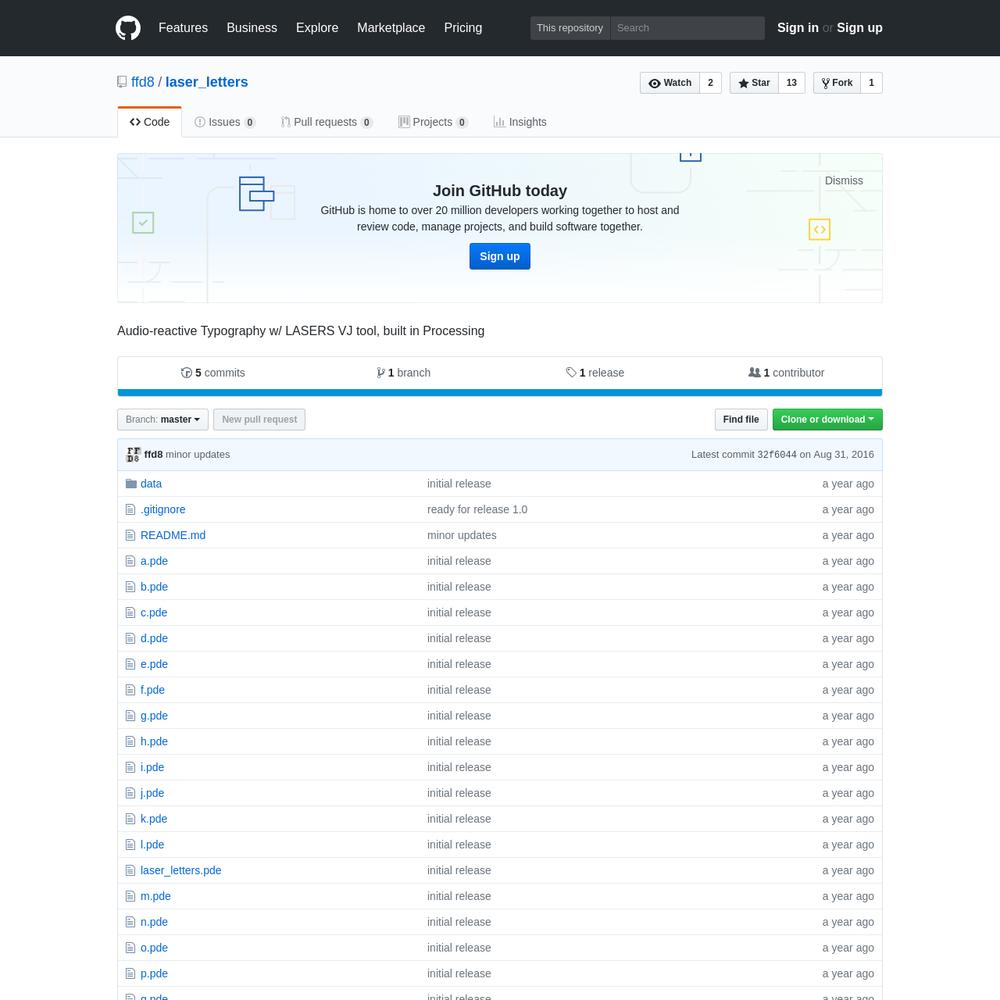Click the repository book icon beside ffd8

pyautogui.click(x=122, y=82)
